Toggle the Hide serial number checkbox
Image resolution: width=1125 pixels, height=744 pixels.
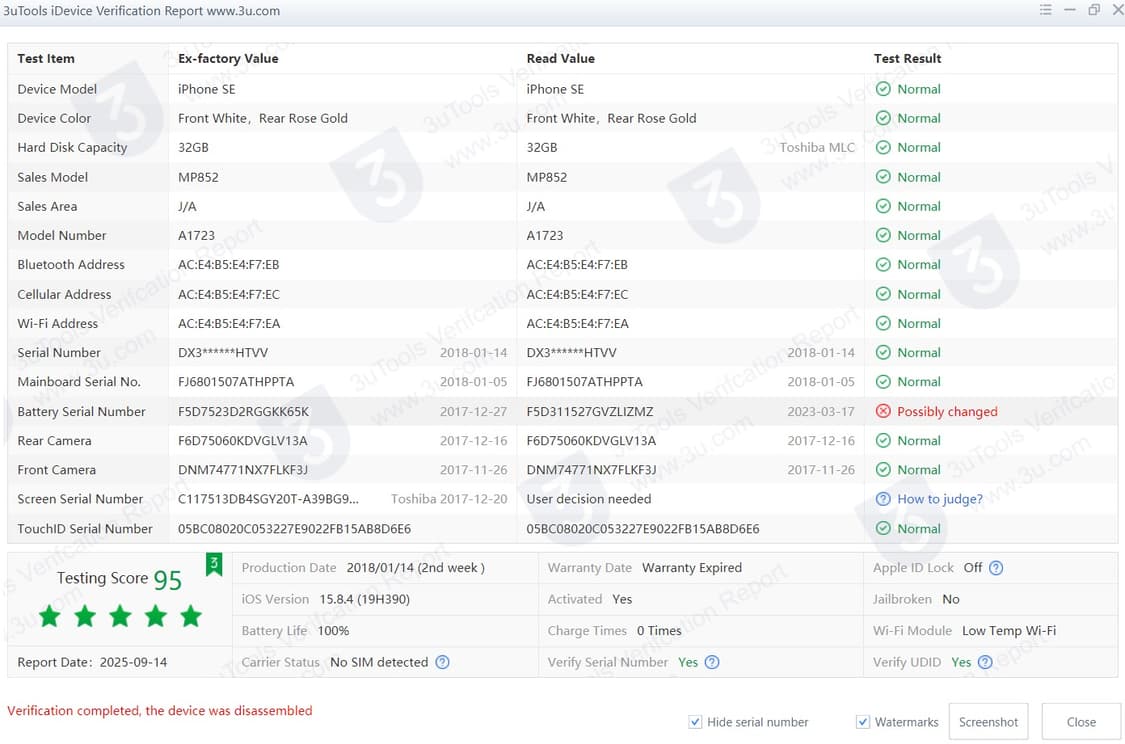pyautogui.click(x=695, y=722)
